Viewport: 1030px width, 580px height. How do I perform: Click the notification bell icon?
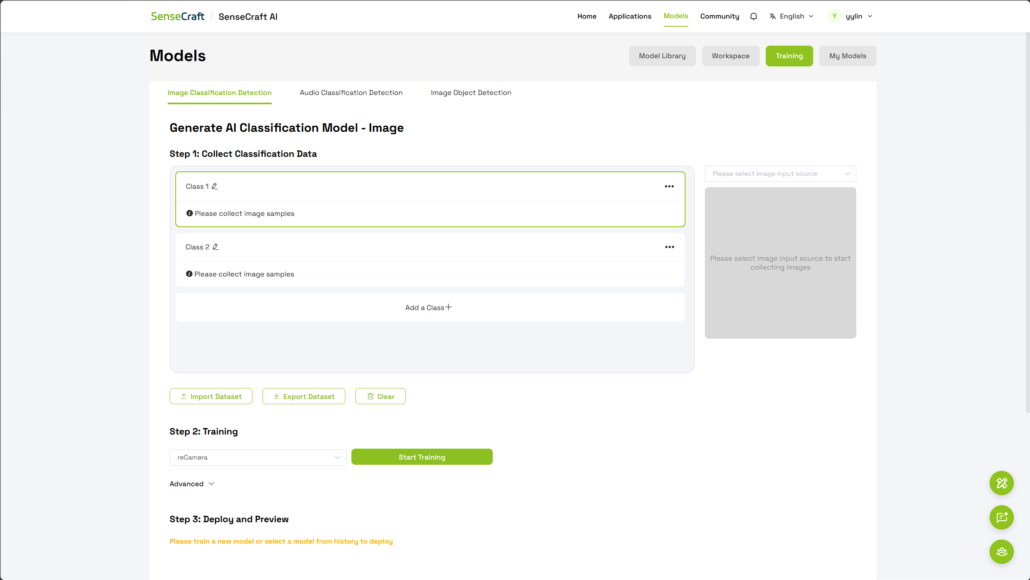[x=753, y=16]
